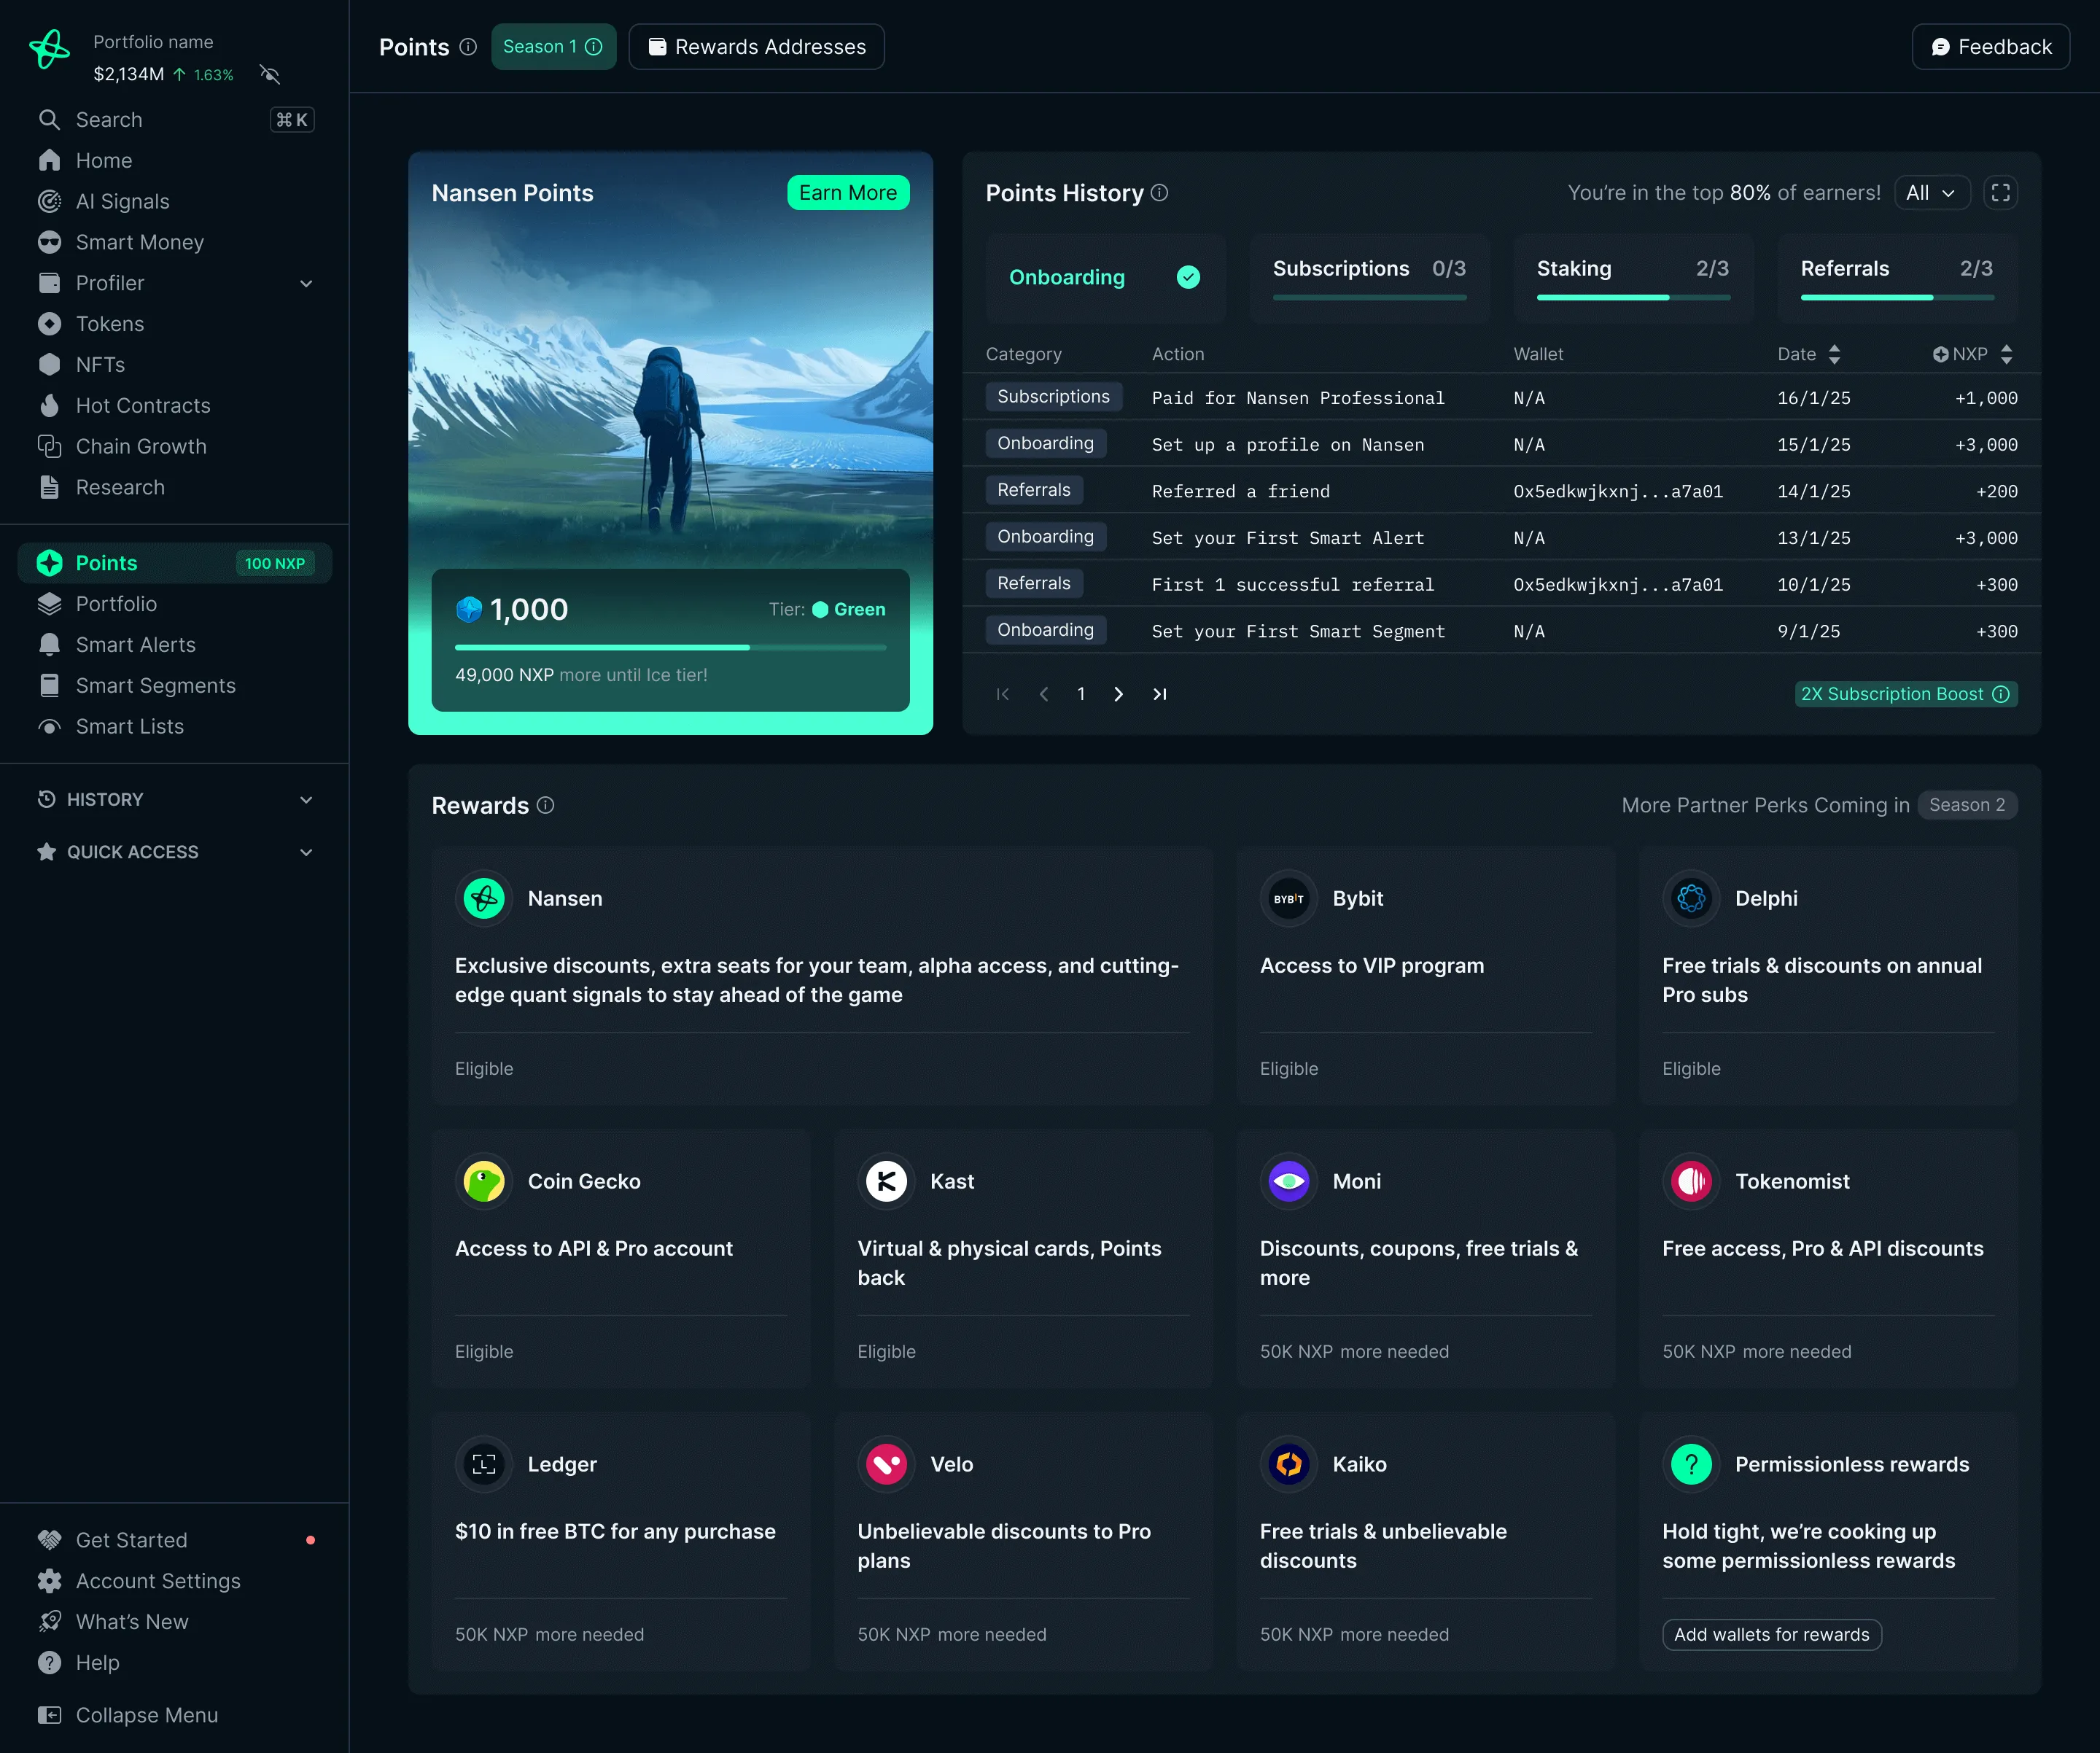Sort table by Date column

tap(1834, 354)
